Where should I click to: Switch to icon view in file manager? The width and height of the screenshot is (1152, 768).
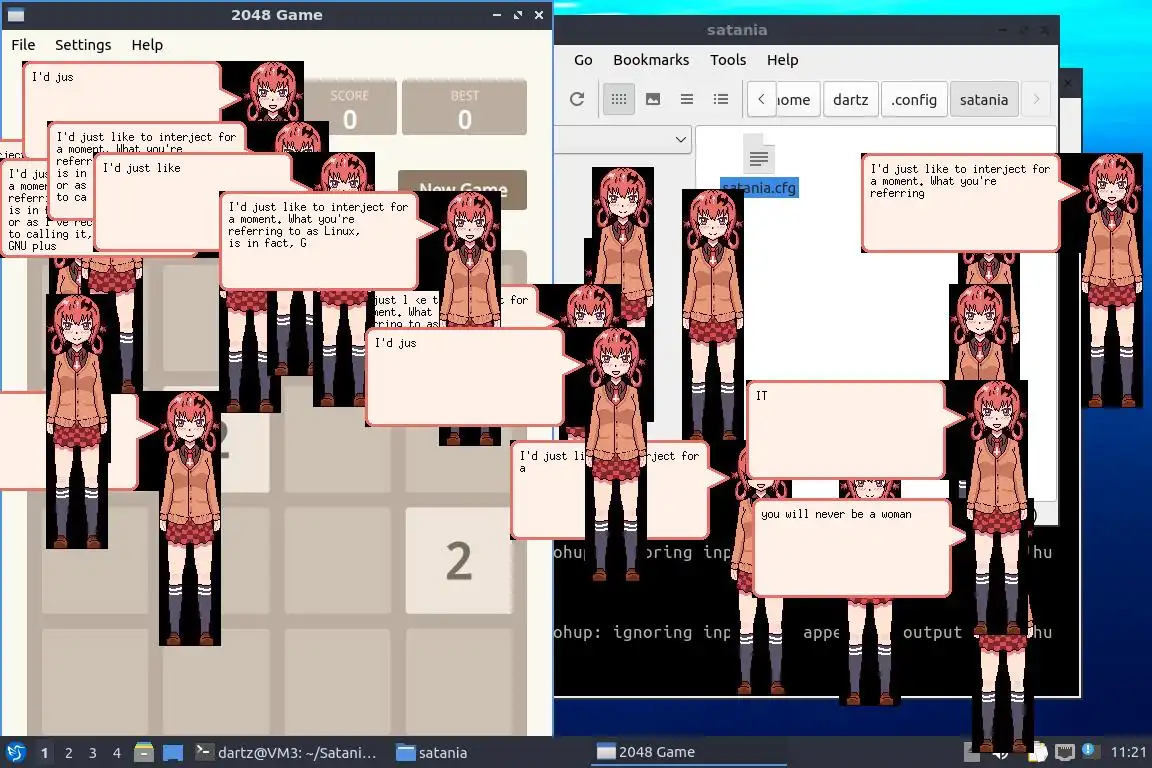click(x=619, y=99)
